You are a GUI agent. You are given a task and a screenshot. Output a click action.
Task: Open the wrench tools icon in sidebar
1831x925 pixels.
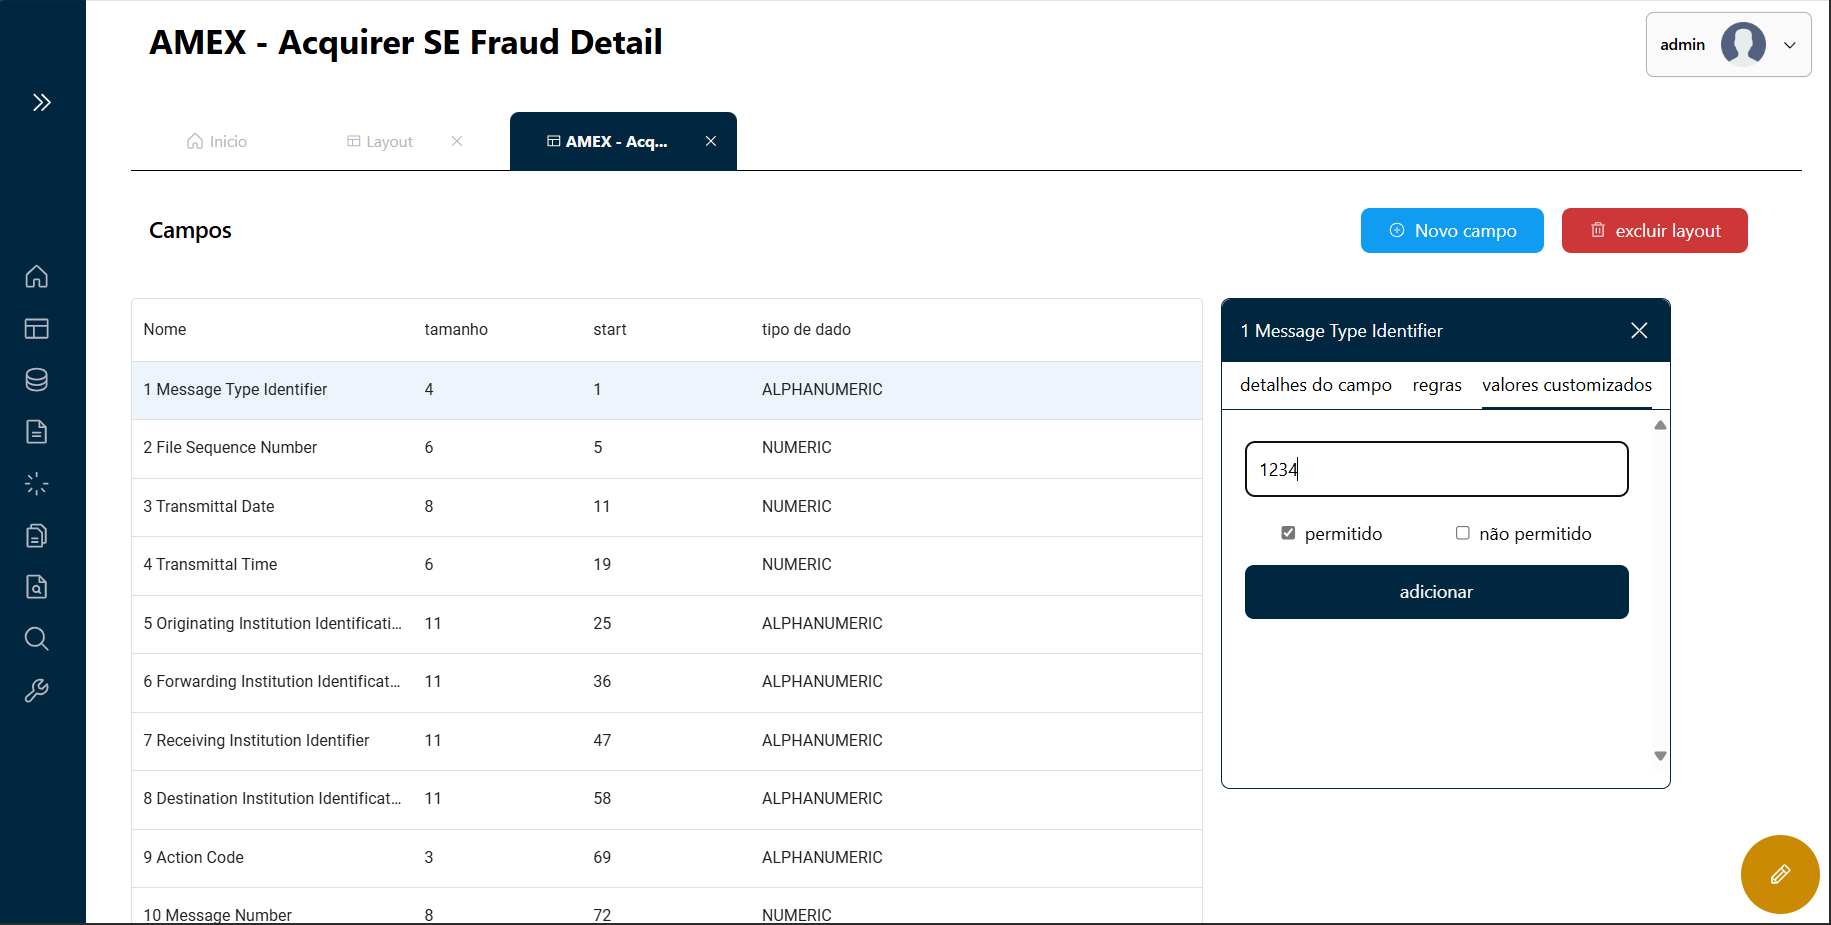tap(37, 691)
